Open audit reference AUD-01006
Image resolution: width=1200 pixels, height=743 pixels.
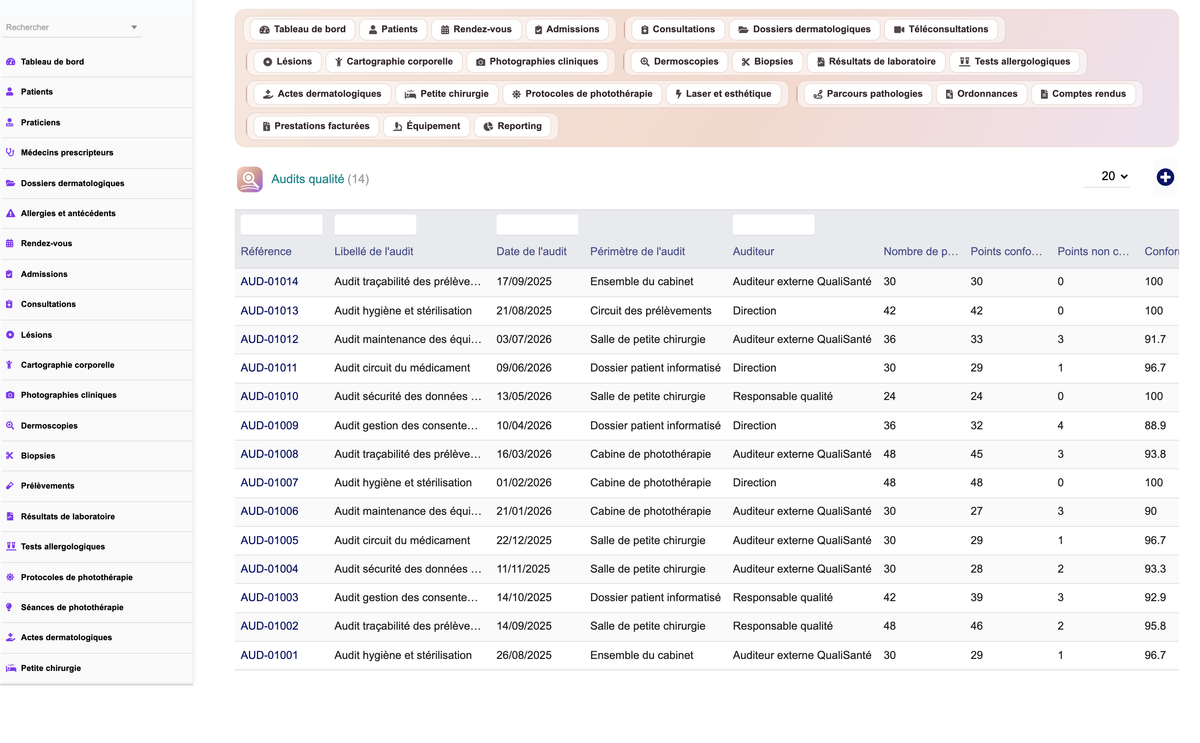click(269, 511)
